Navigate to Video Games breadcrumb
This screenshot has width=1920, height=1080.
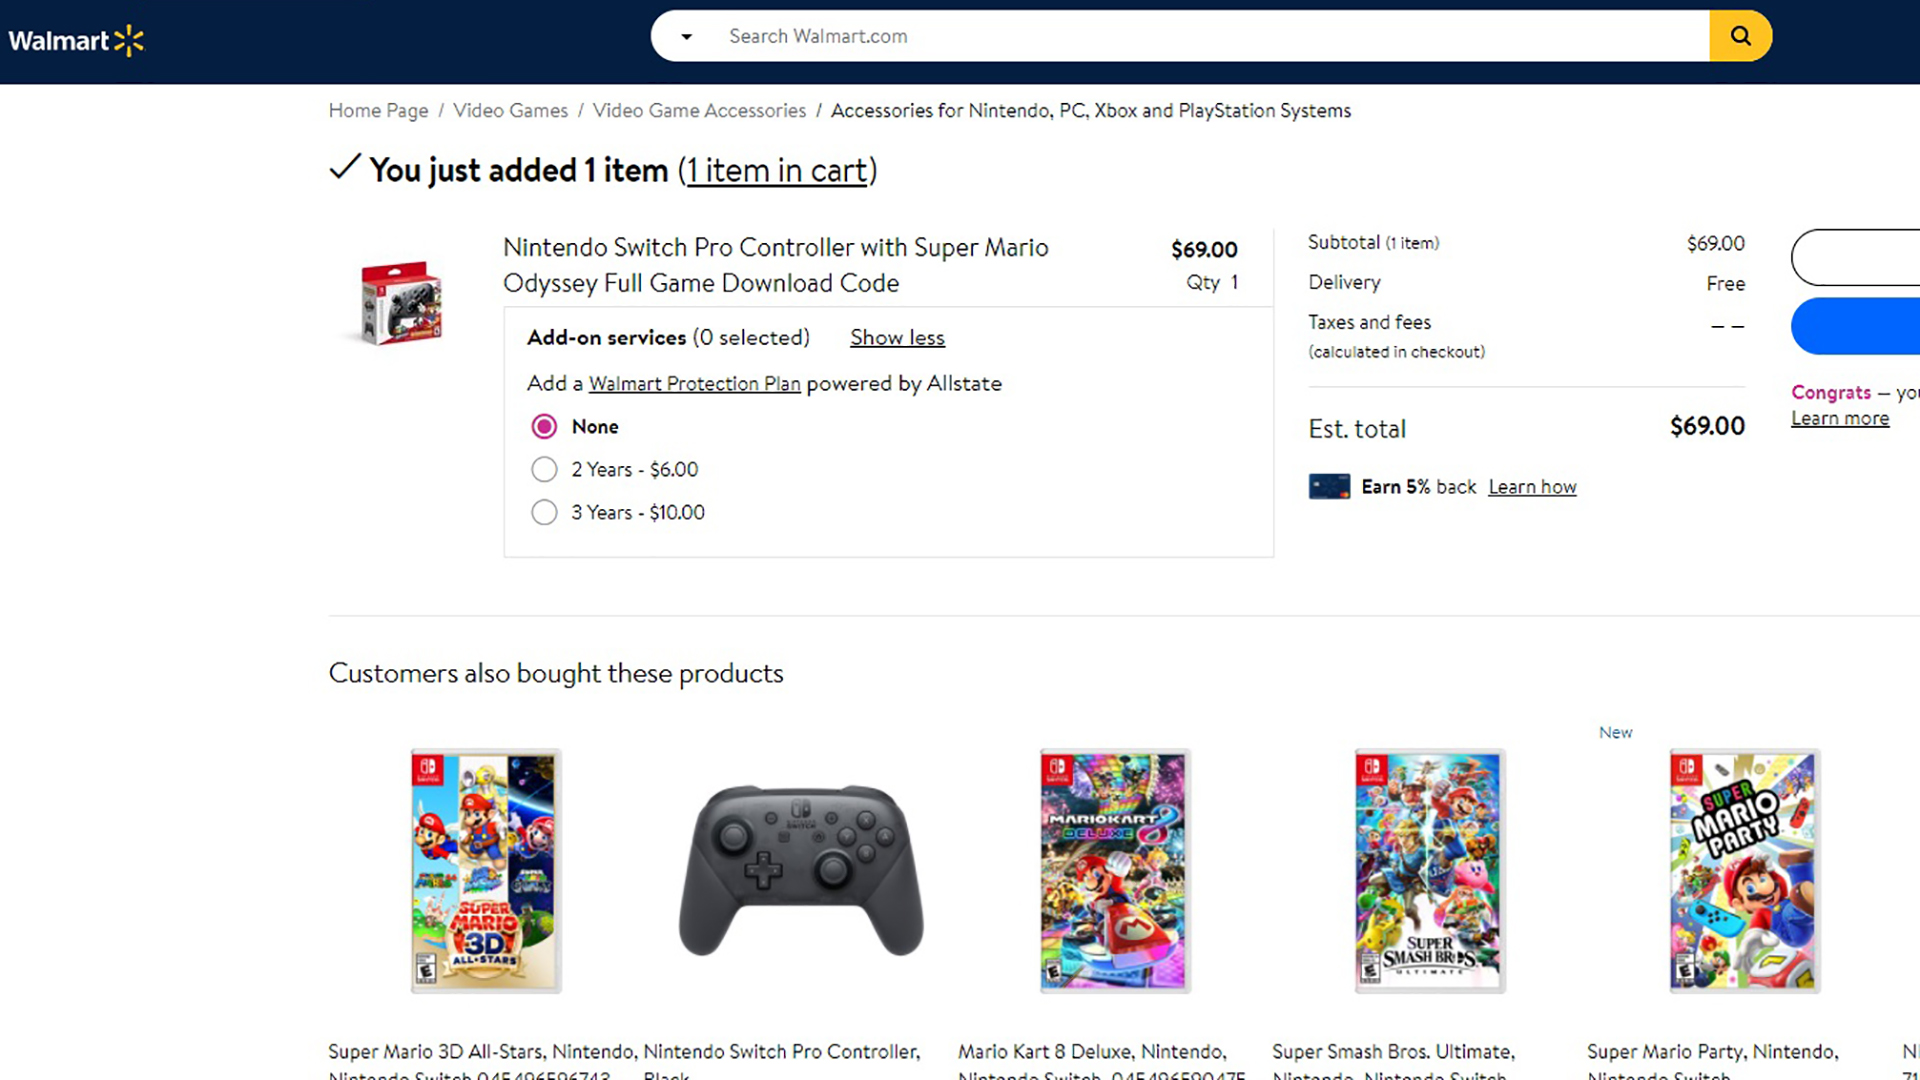pos(510,111)
